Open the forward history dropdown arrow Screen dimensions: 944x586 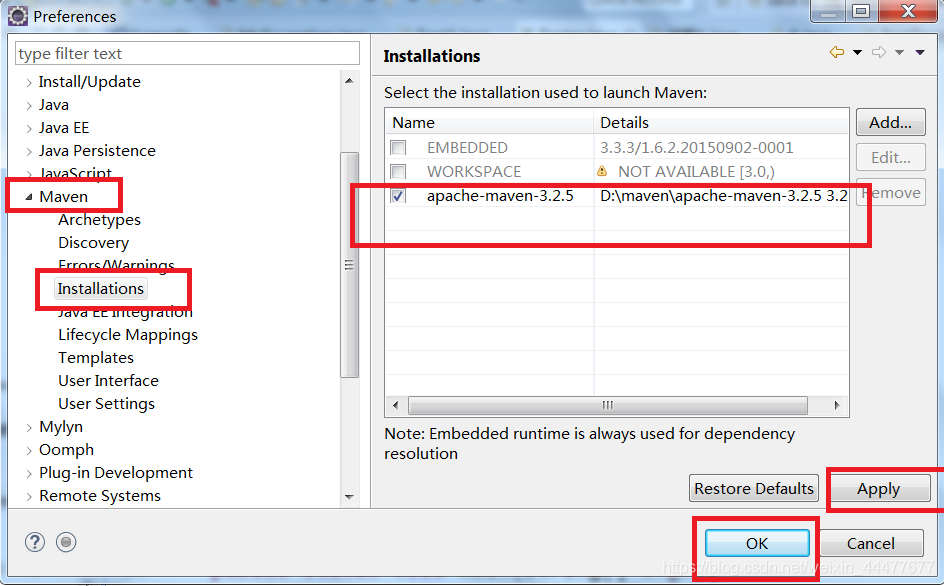899,53
